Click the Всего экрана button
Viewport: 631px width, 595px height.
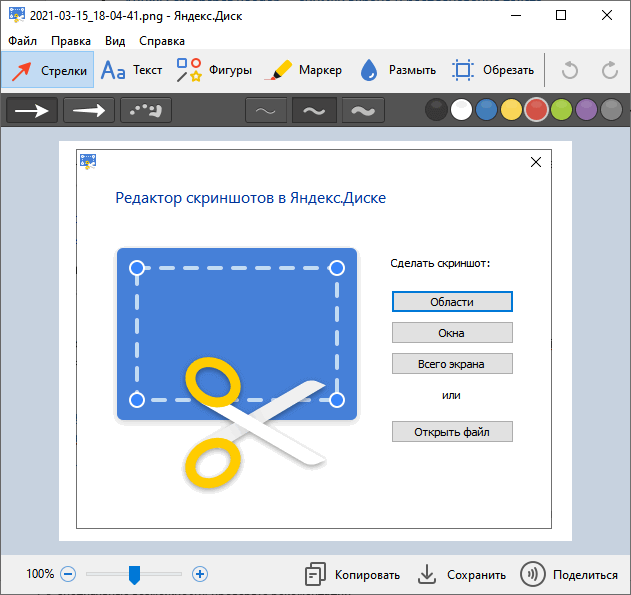(452, 364)
